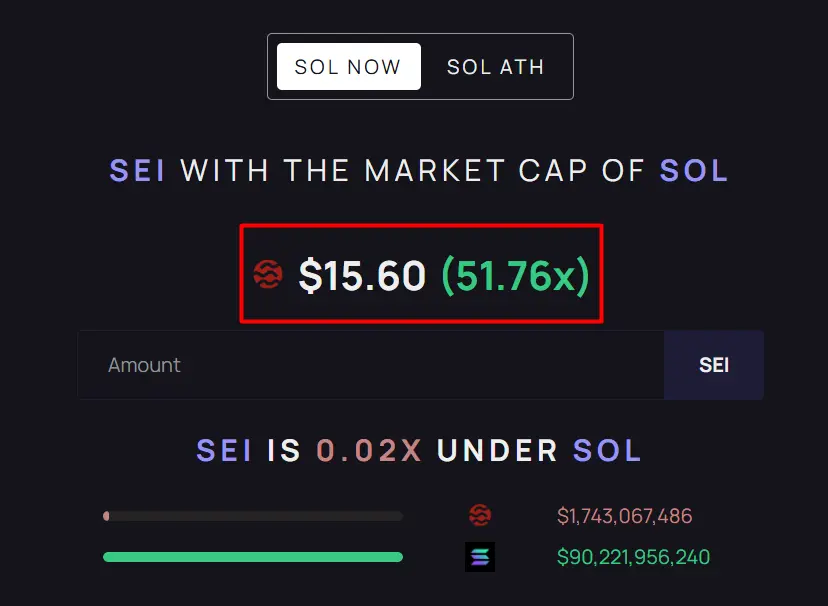This screenshot has height=606, width=828.
Task: Click the 0.02X ratio text
Action: (x=369, y=450)
